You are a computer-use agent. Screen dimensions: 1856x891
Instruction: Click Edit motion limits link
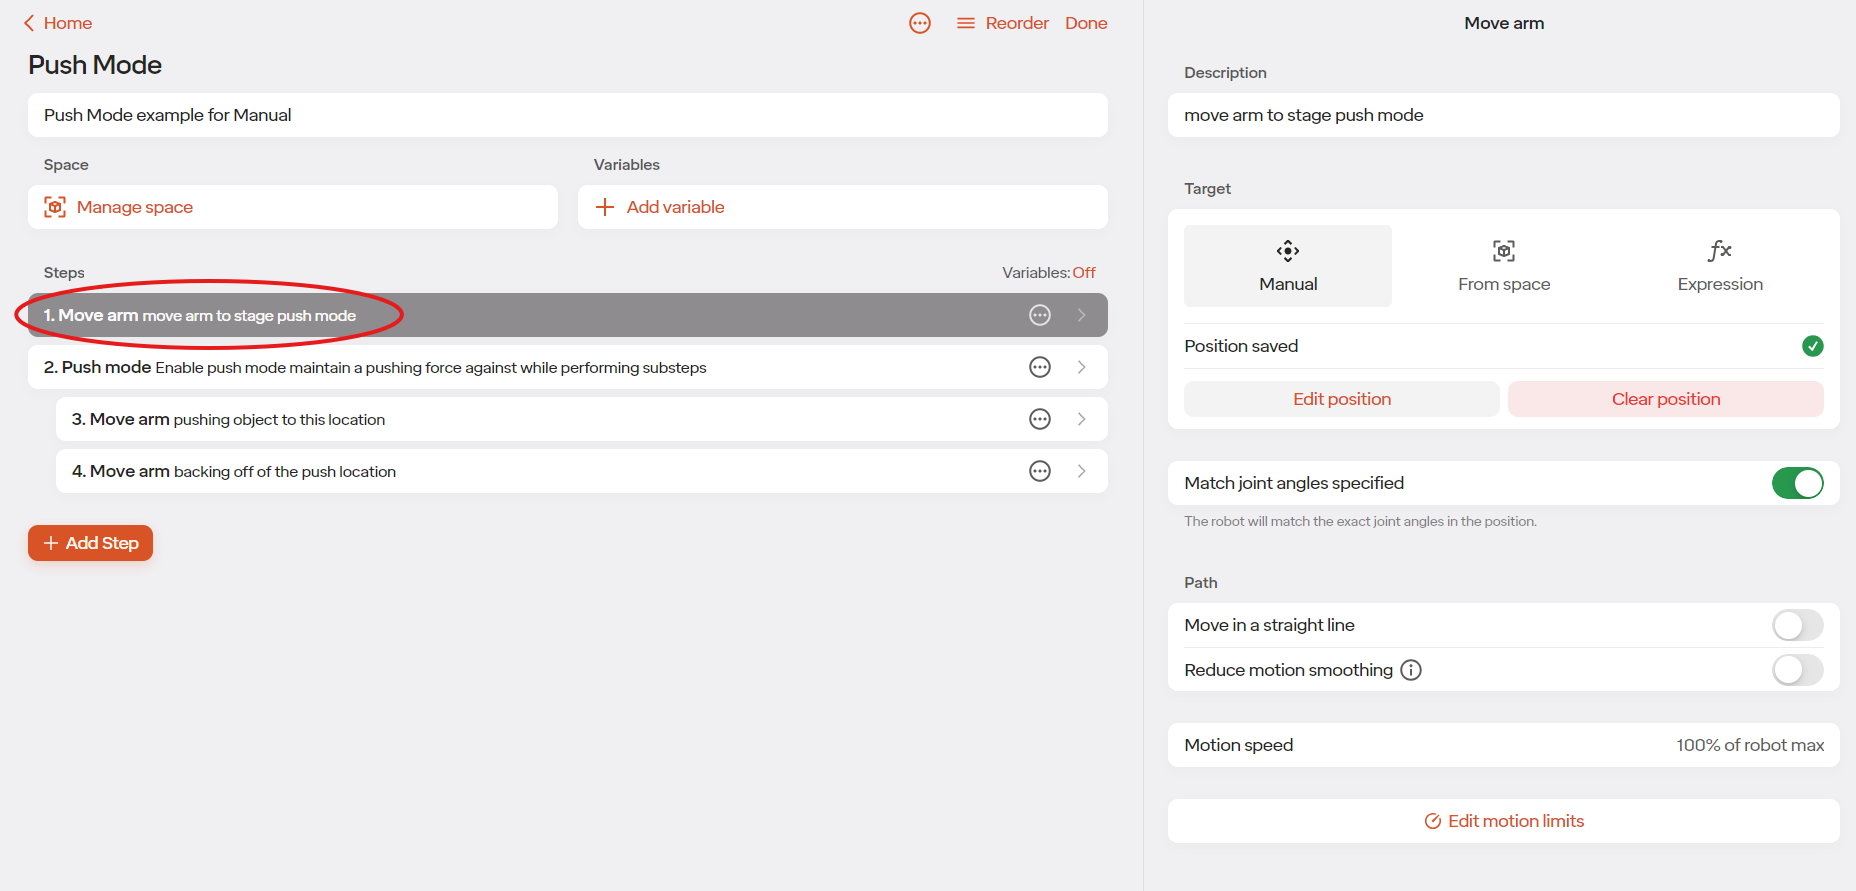(x=1504, y=821)
